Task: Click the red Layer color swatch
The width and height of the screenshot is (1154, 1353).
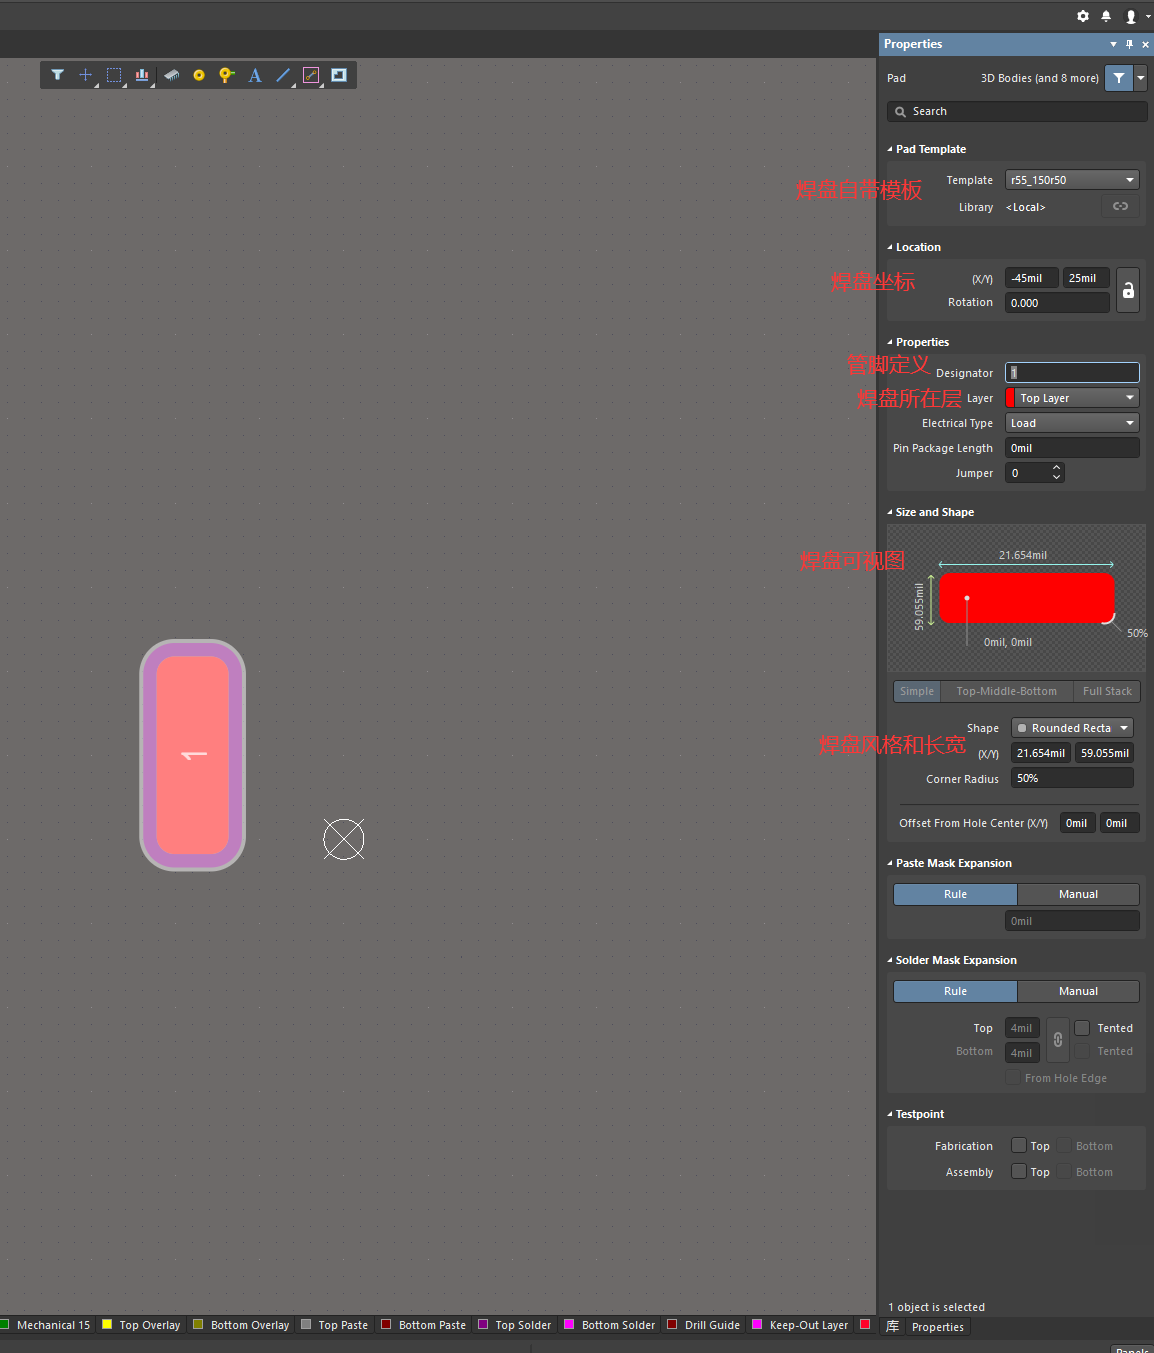Action: 1010,398
